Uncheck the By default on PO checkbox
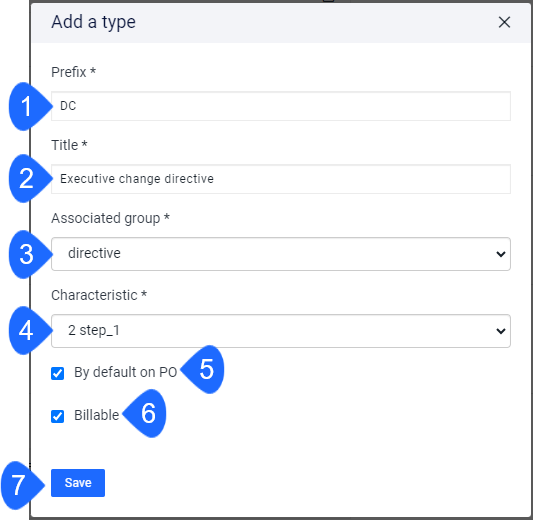This screenshot has width=533, height=520. pyautogui.click(x=57, y=373)
